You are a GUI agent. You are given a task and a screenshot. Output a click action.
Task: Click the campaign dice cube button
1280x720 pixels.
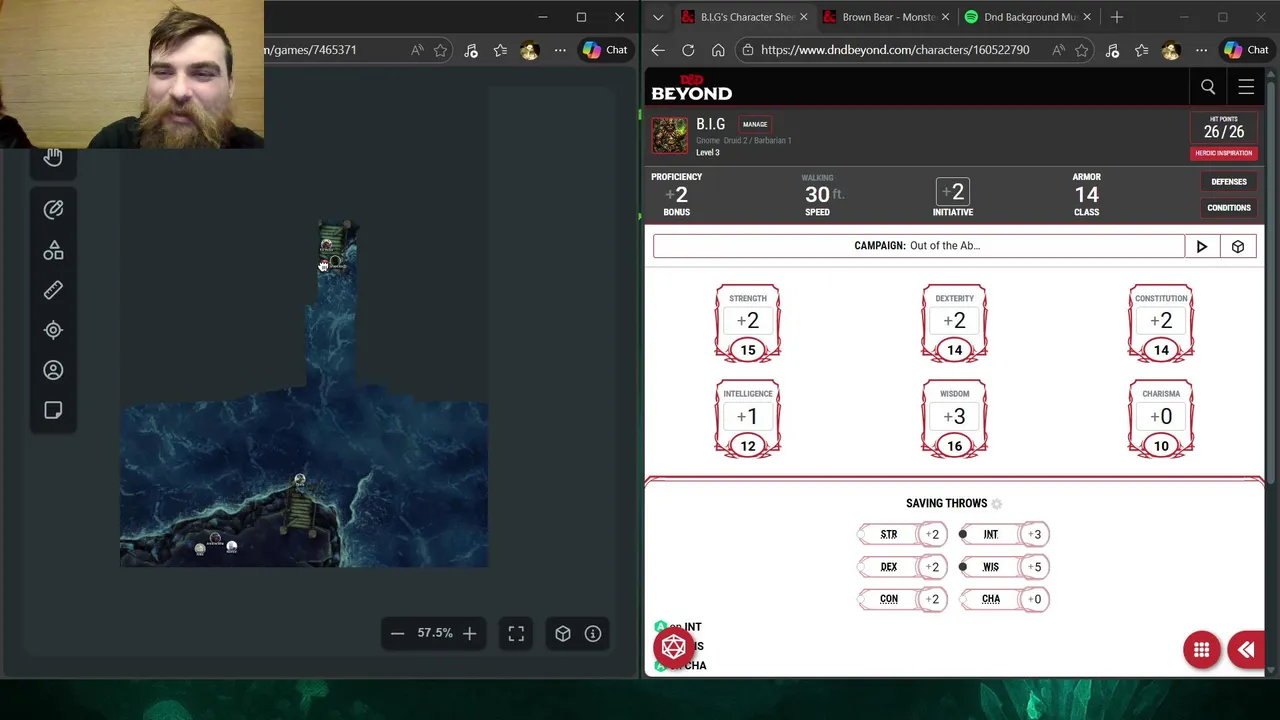(1238, 246)
